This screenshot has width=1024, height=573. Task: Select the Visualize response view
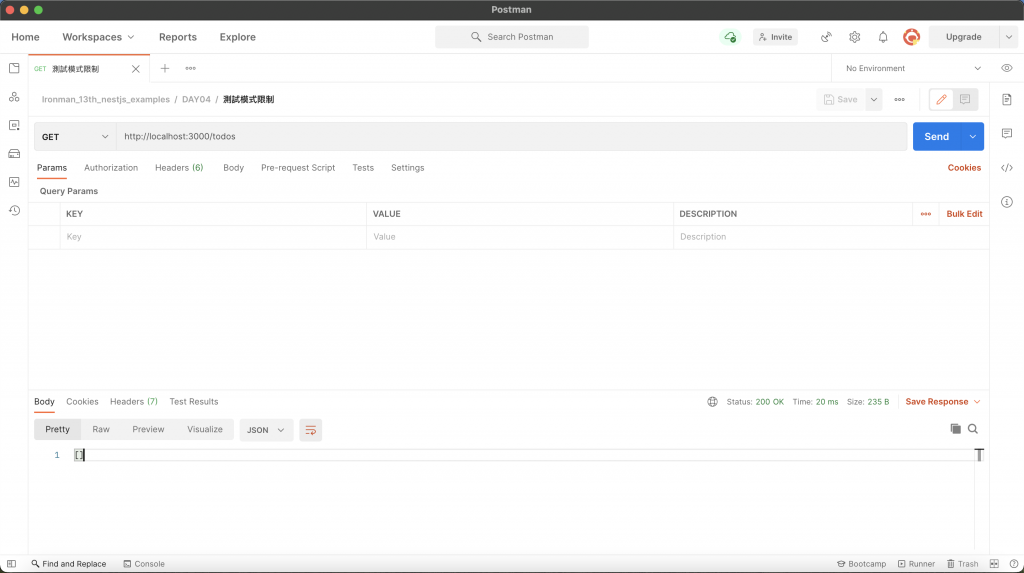pos(205,429)
